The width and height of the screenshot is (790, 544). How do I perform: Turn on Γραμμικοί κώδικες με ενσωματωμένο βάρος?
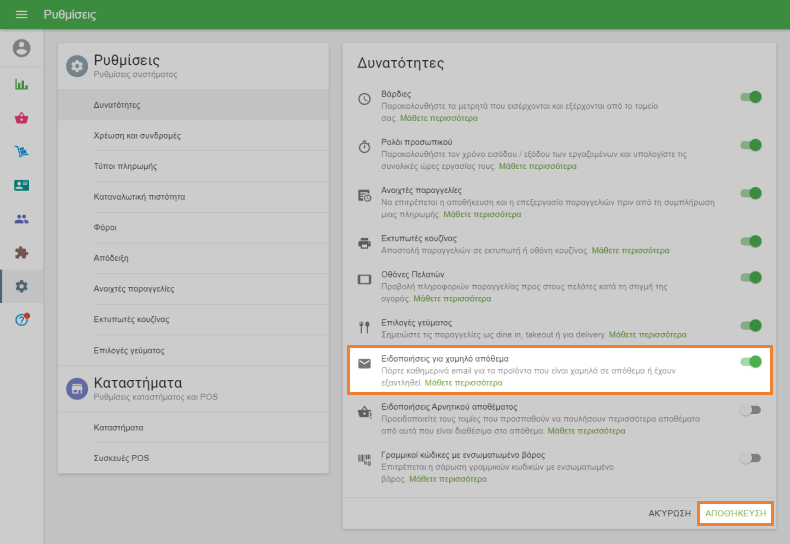(x=750, y=458)
